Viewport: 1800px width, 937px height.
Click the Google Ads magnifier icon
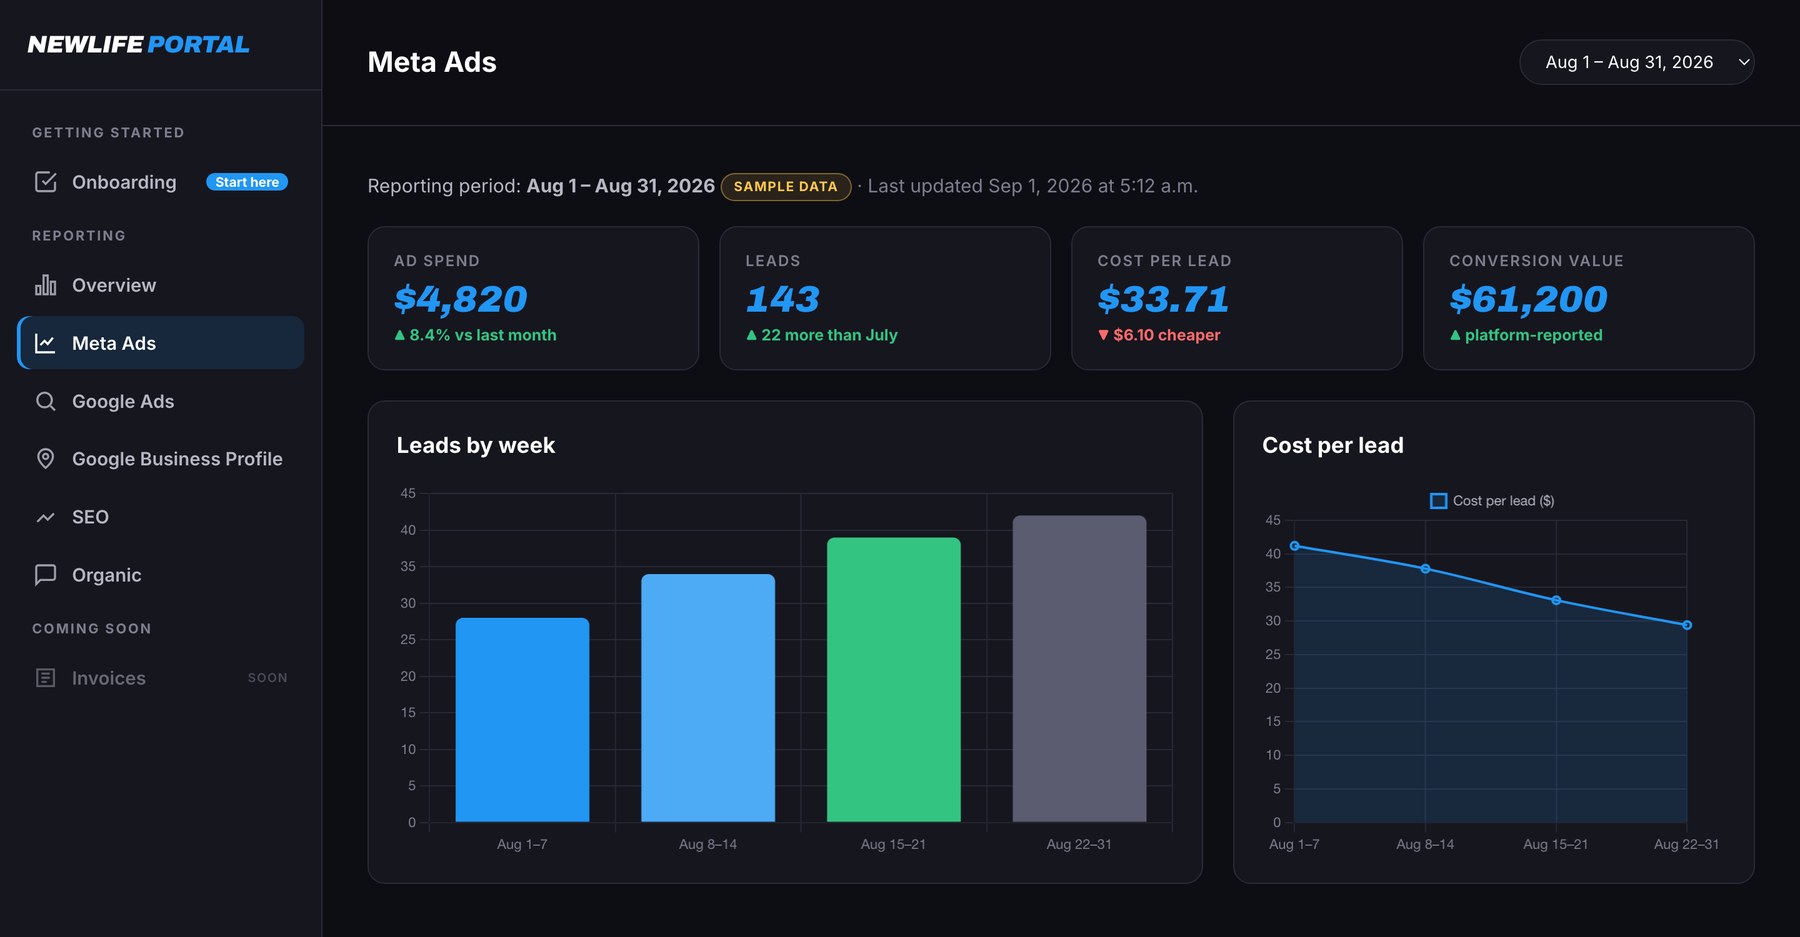coord(45,401)
